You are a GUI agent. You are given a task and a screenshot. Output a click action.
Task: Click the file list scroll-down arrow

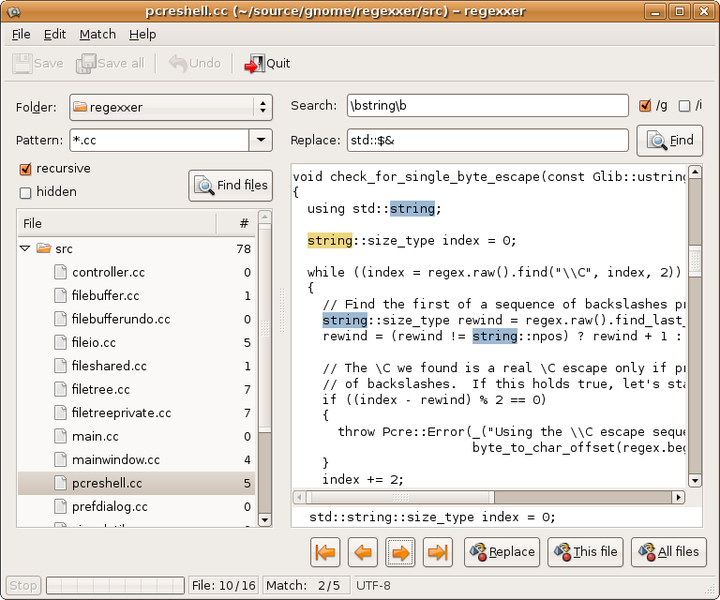(x=265, y=520)
